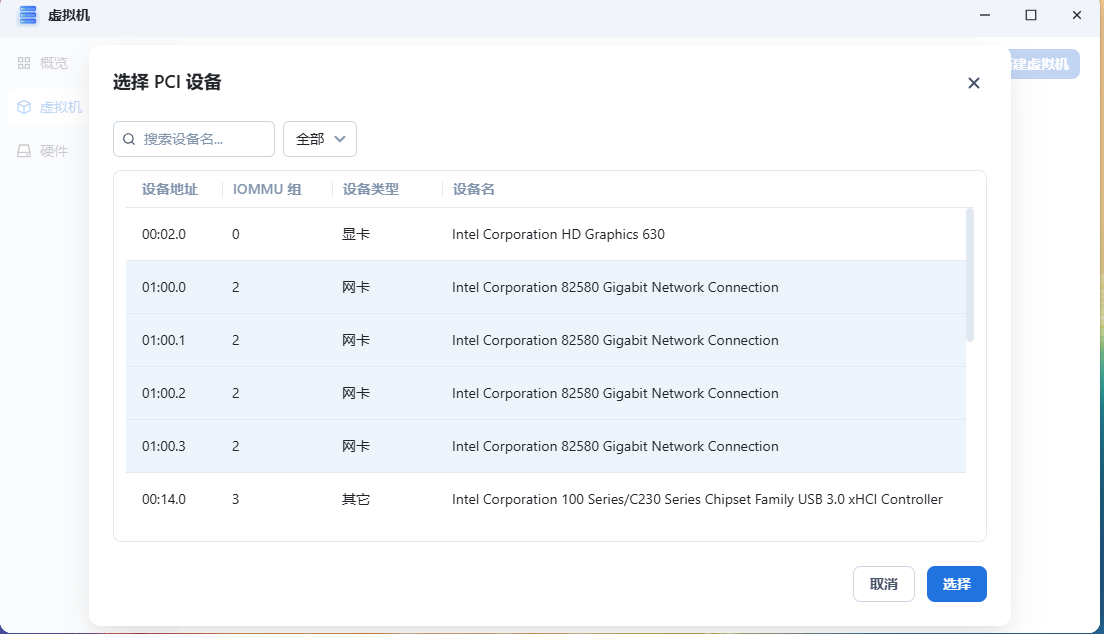Screen dimensions: 1104x634
Task: Click the 新建虚拟机 button behind the dialog
Action: [x=1045, y=64]
